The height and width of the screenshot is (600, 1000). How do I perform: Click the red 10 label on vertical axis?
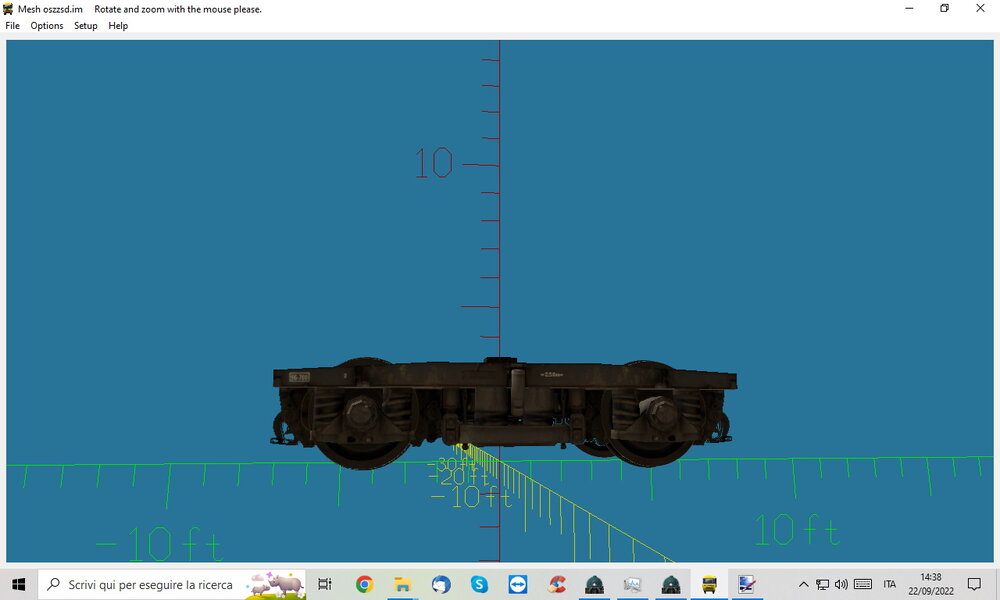pyautogui.click(x=434, y=163)
